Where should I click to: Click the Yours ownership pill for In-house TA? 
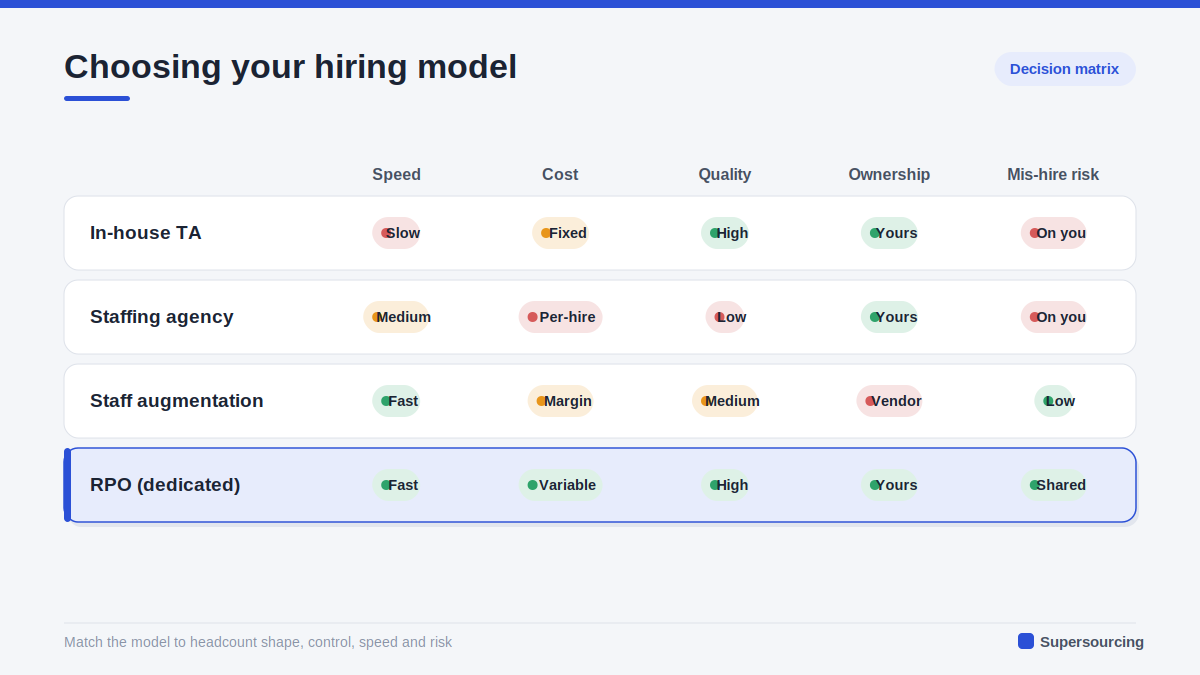889,233
